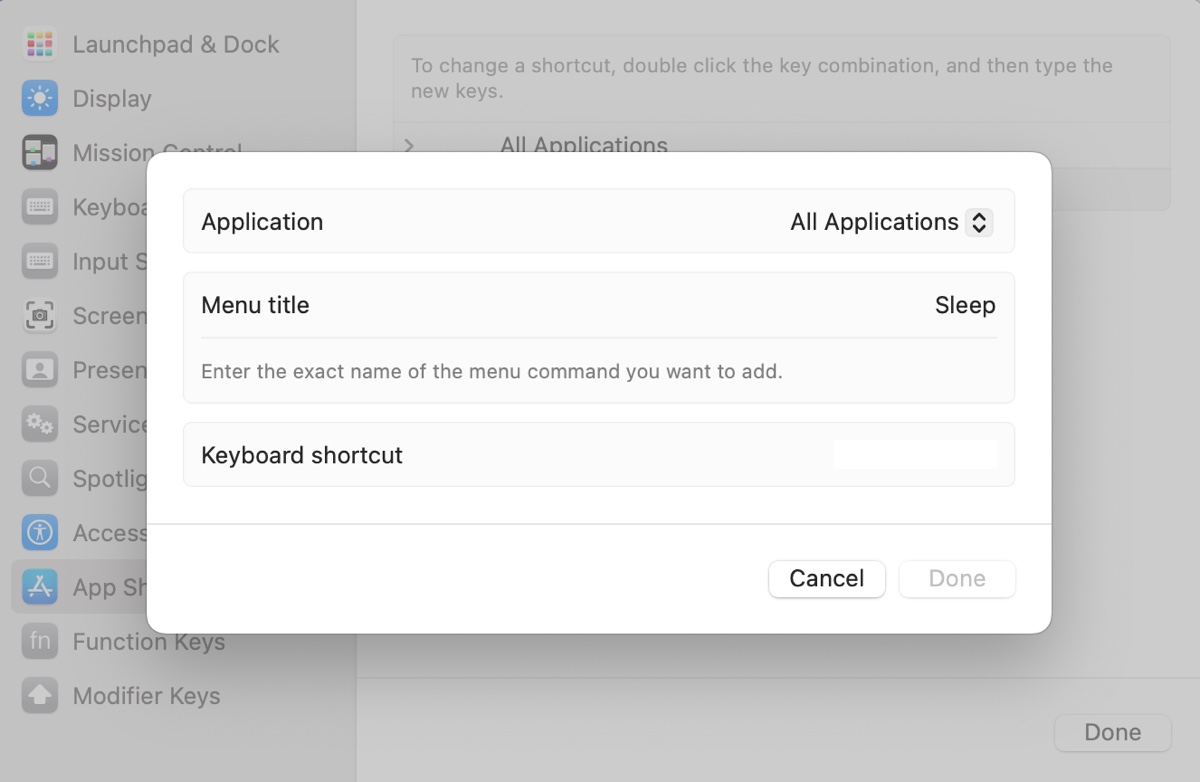This screenshot has width=1200, height=782.
Task: Click the Services gears icon
Action: click(x=40, y=424)
